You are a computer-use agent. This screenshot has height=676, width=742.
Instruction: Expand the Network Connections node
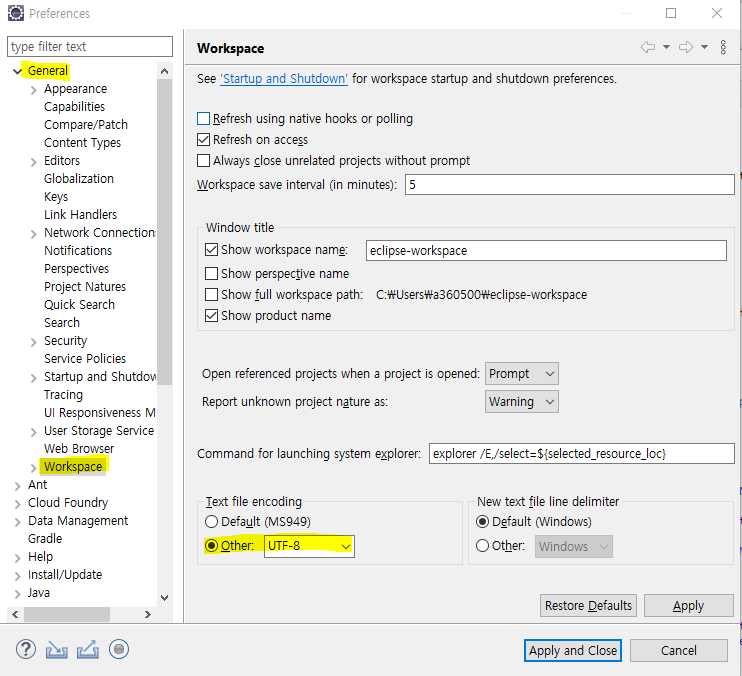click(34, 234)
